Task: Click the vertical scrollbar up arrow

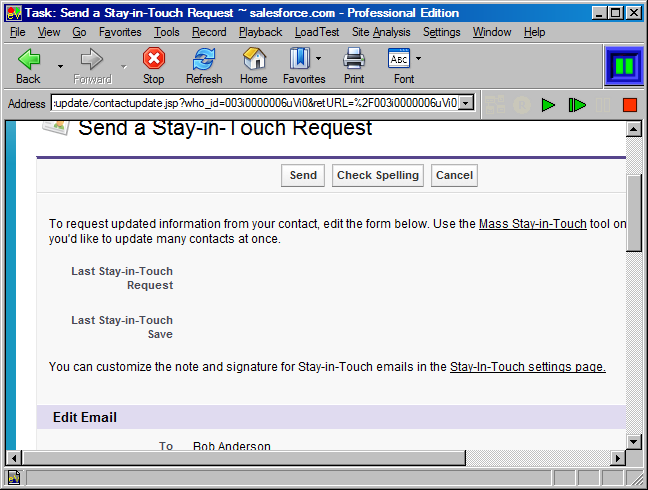Action: click(634, 129)
